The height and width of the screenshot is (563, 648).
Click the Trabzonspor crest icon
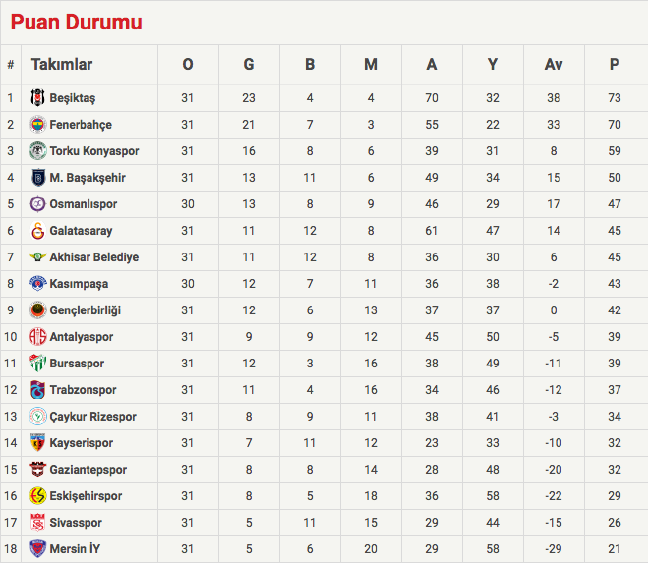(37, 390)
